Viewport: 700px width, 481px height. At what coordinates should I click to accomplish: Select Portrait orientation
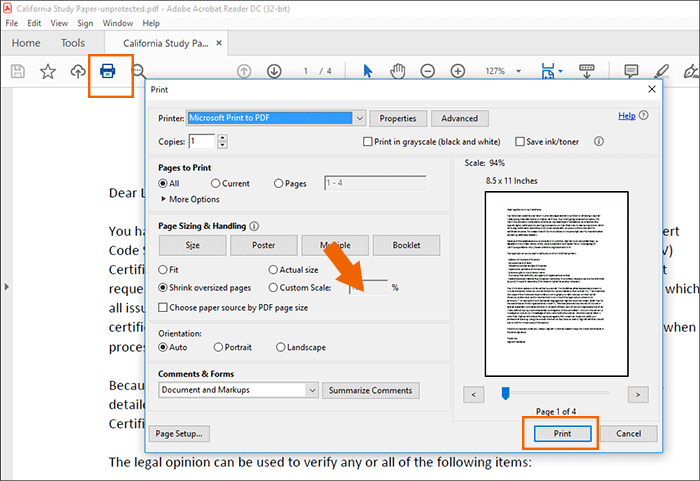[218, 347]
